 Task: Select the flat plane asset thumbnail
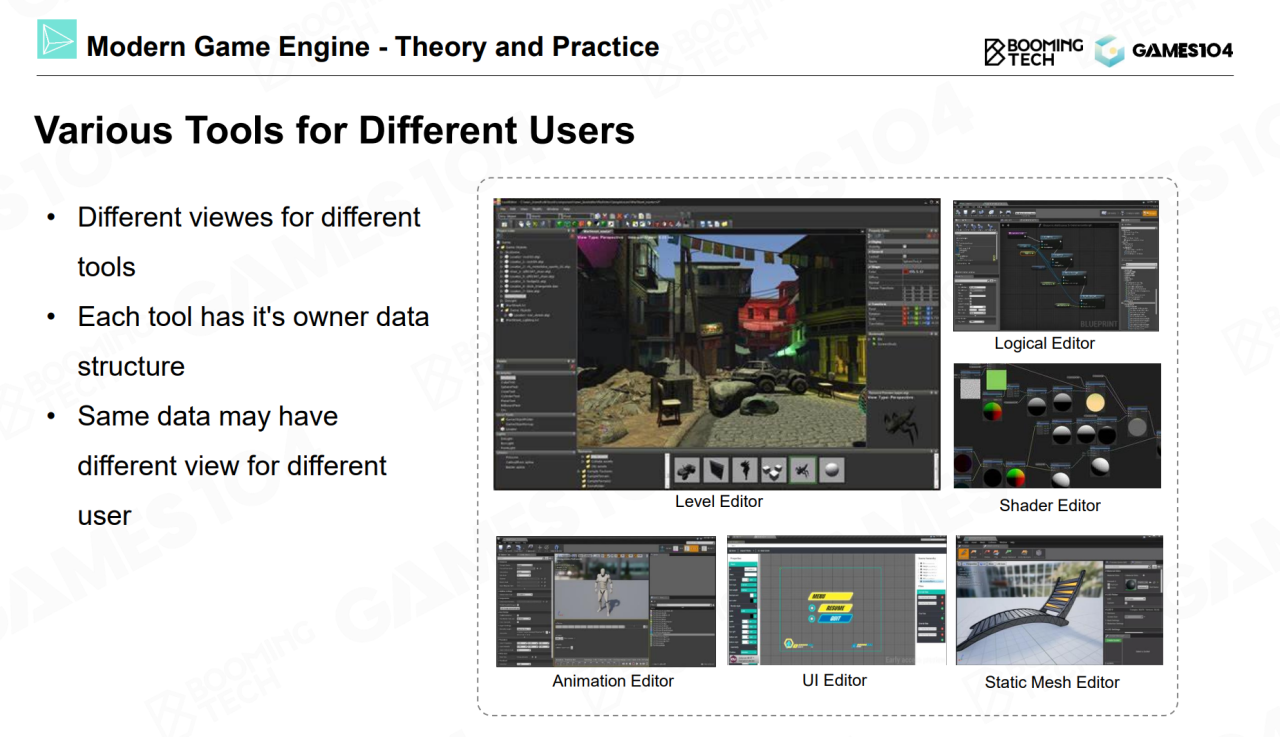pos(715,470)
